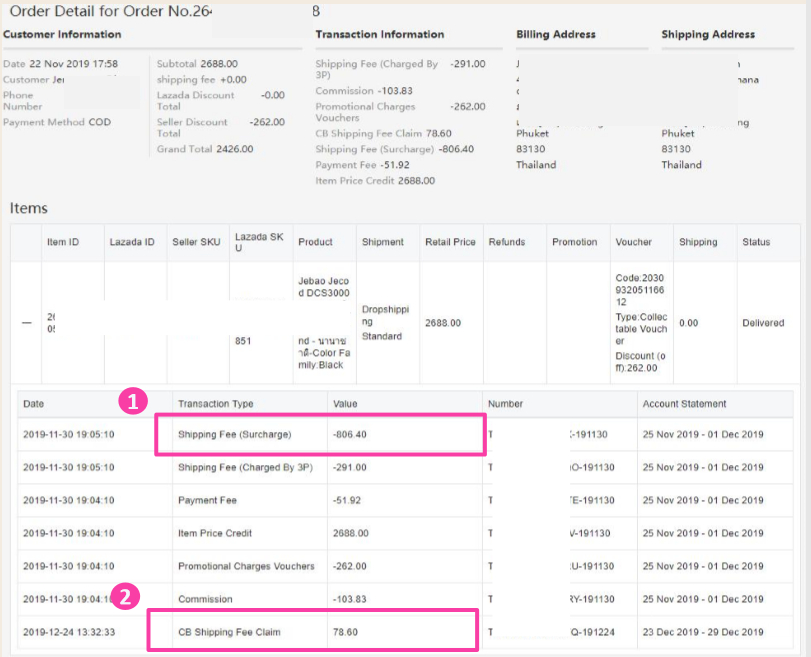The height and width of the screenshot is (657, 811).
Task: Select the Item Price Credit transaction cell
Action: [215, 533]
